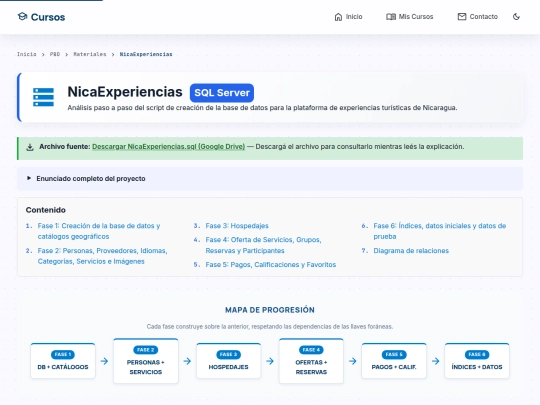Click the chevron after Inicio in breadcrumb
The width and height of the screenshot is (540, 405).
tap(43, 54)
